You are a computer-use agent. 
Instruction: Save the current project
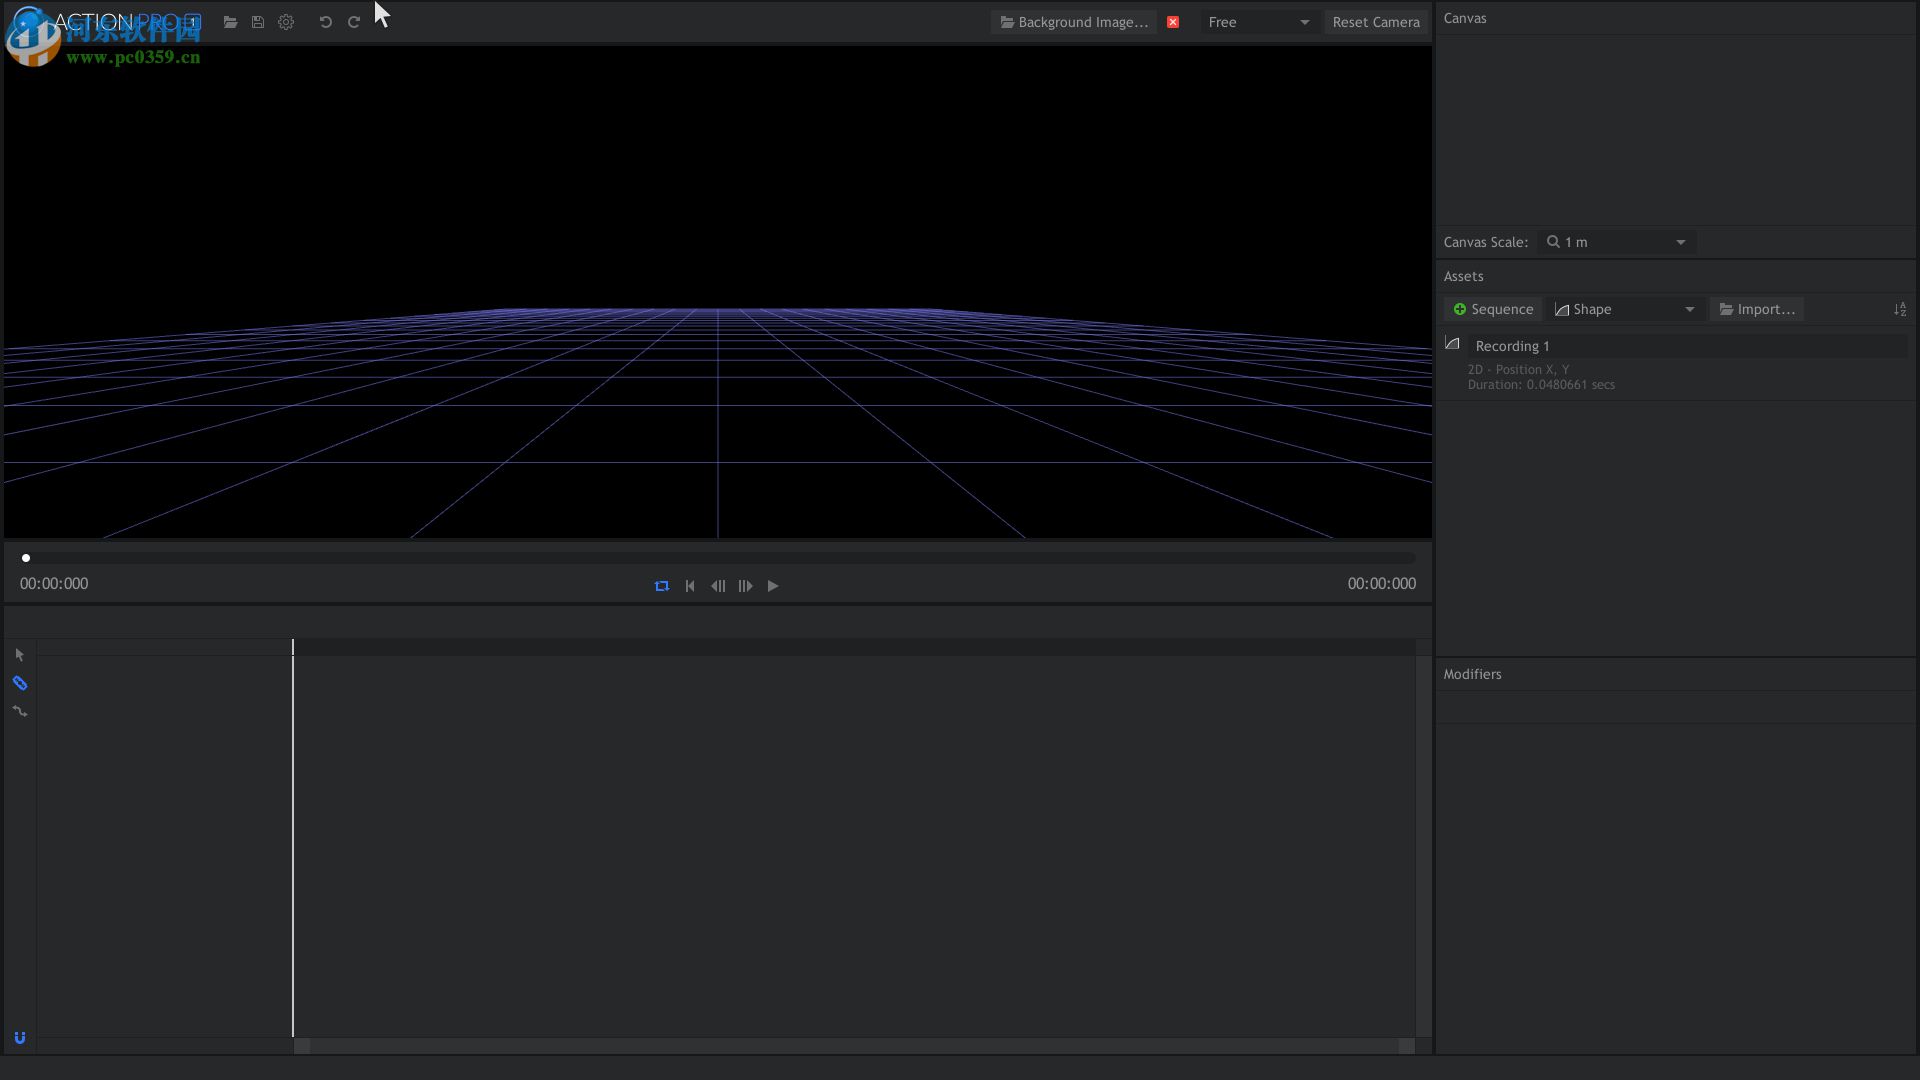pyautogui.click(x=258, y=22)
